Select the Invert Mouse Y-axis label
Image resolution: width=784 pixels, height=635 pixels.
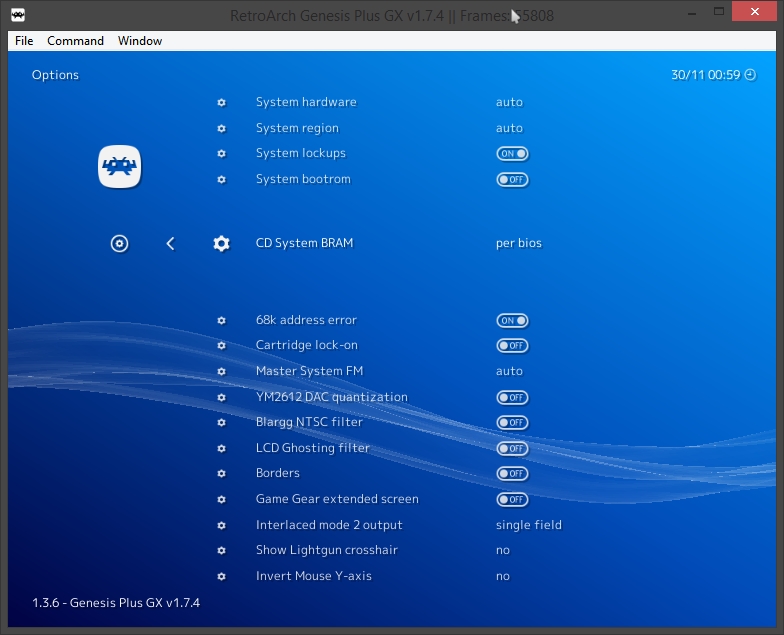(314, 576)
